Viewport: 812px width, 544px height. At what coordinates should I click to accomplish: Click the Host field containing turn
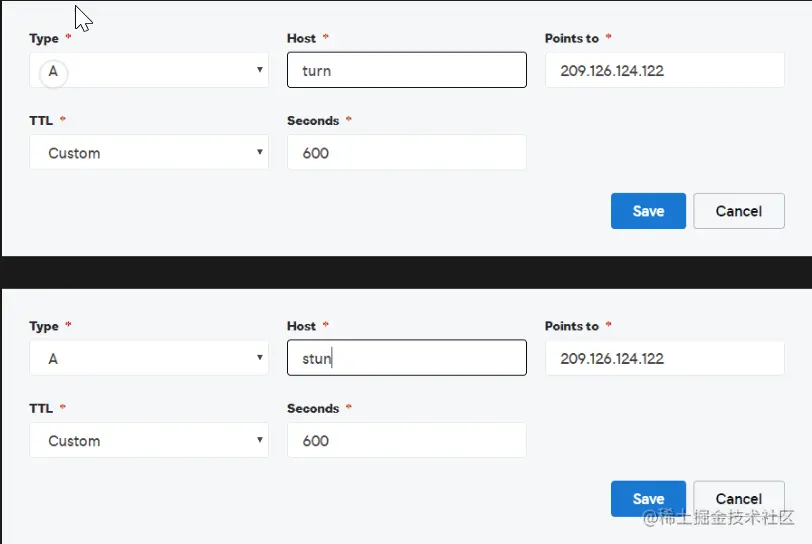click(406, 71)
